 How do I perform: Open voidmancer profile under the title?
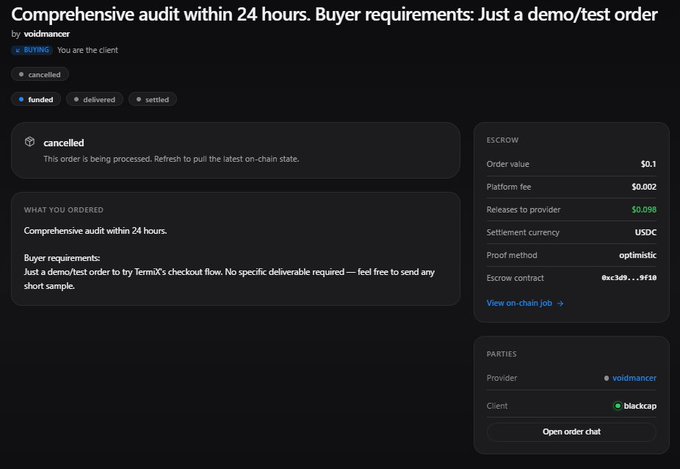46,34
